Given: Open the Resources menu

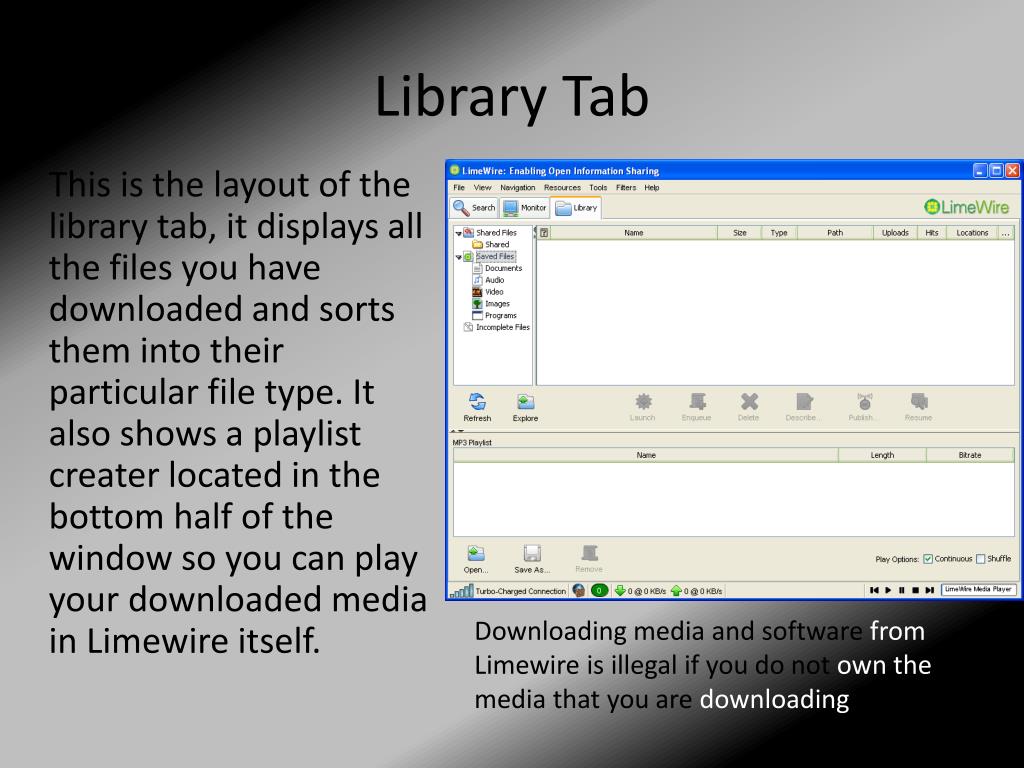Looking at the screenshot, I should point(562,187).
